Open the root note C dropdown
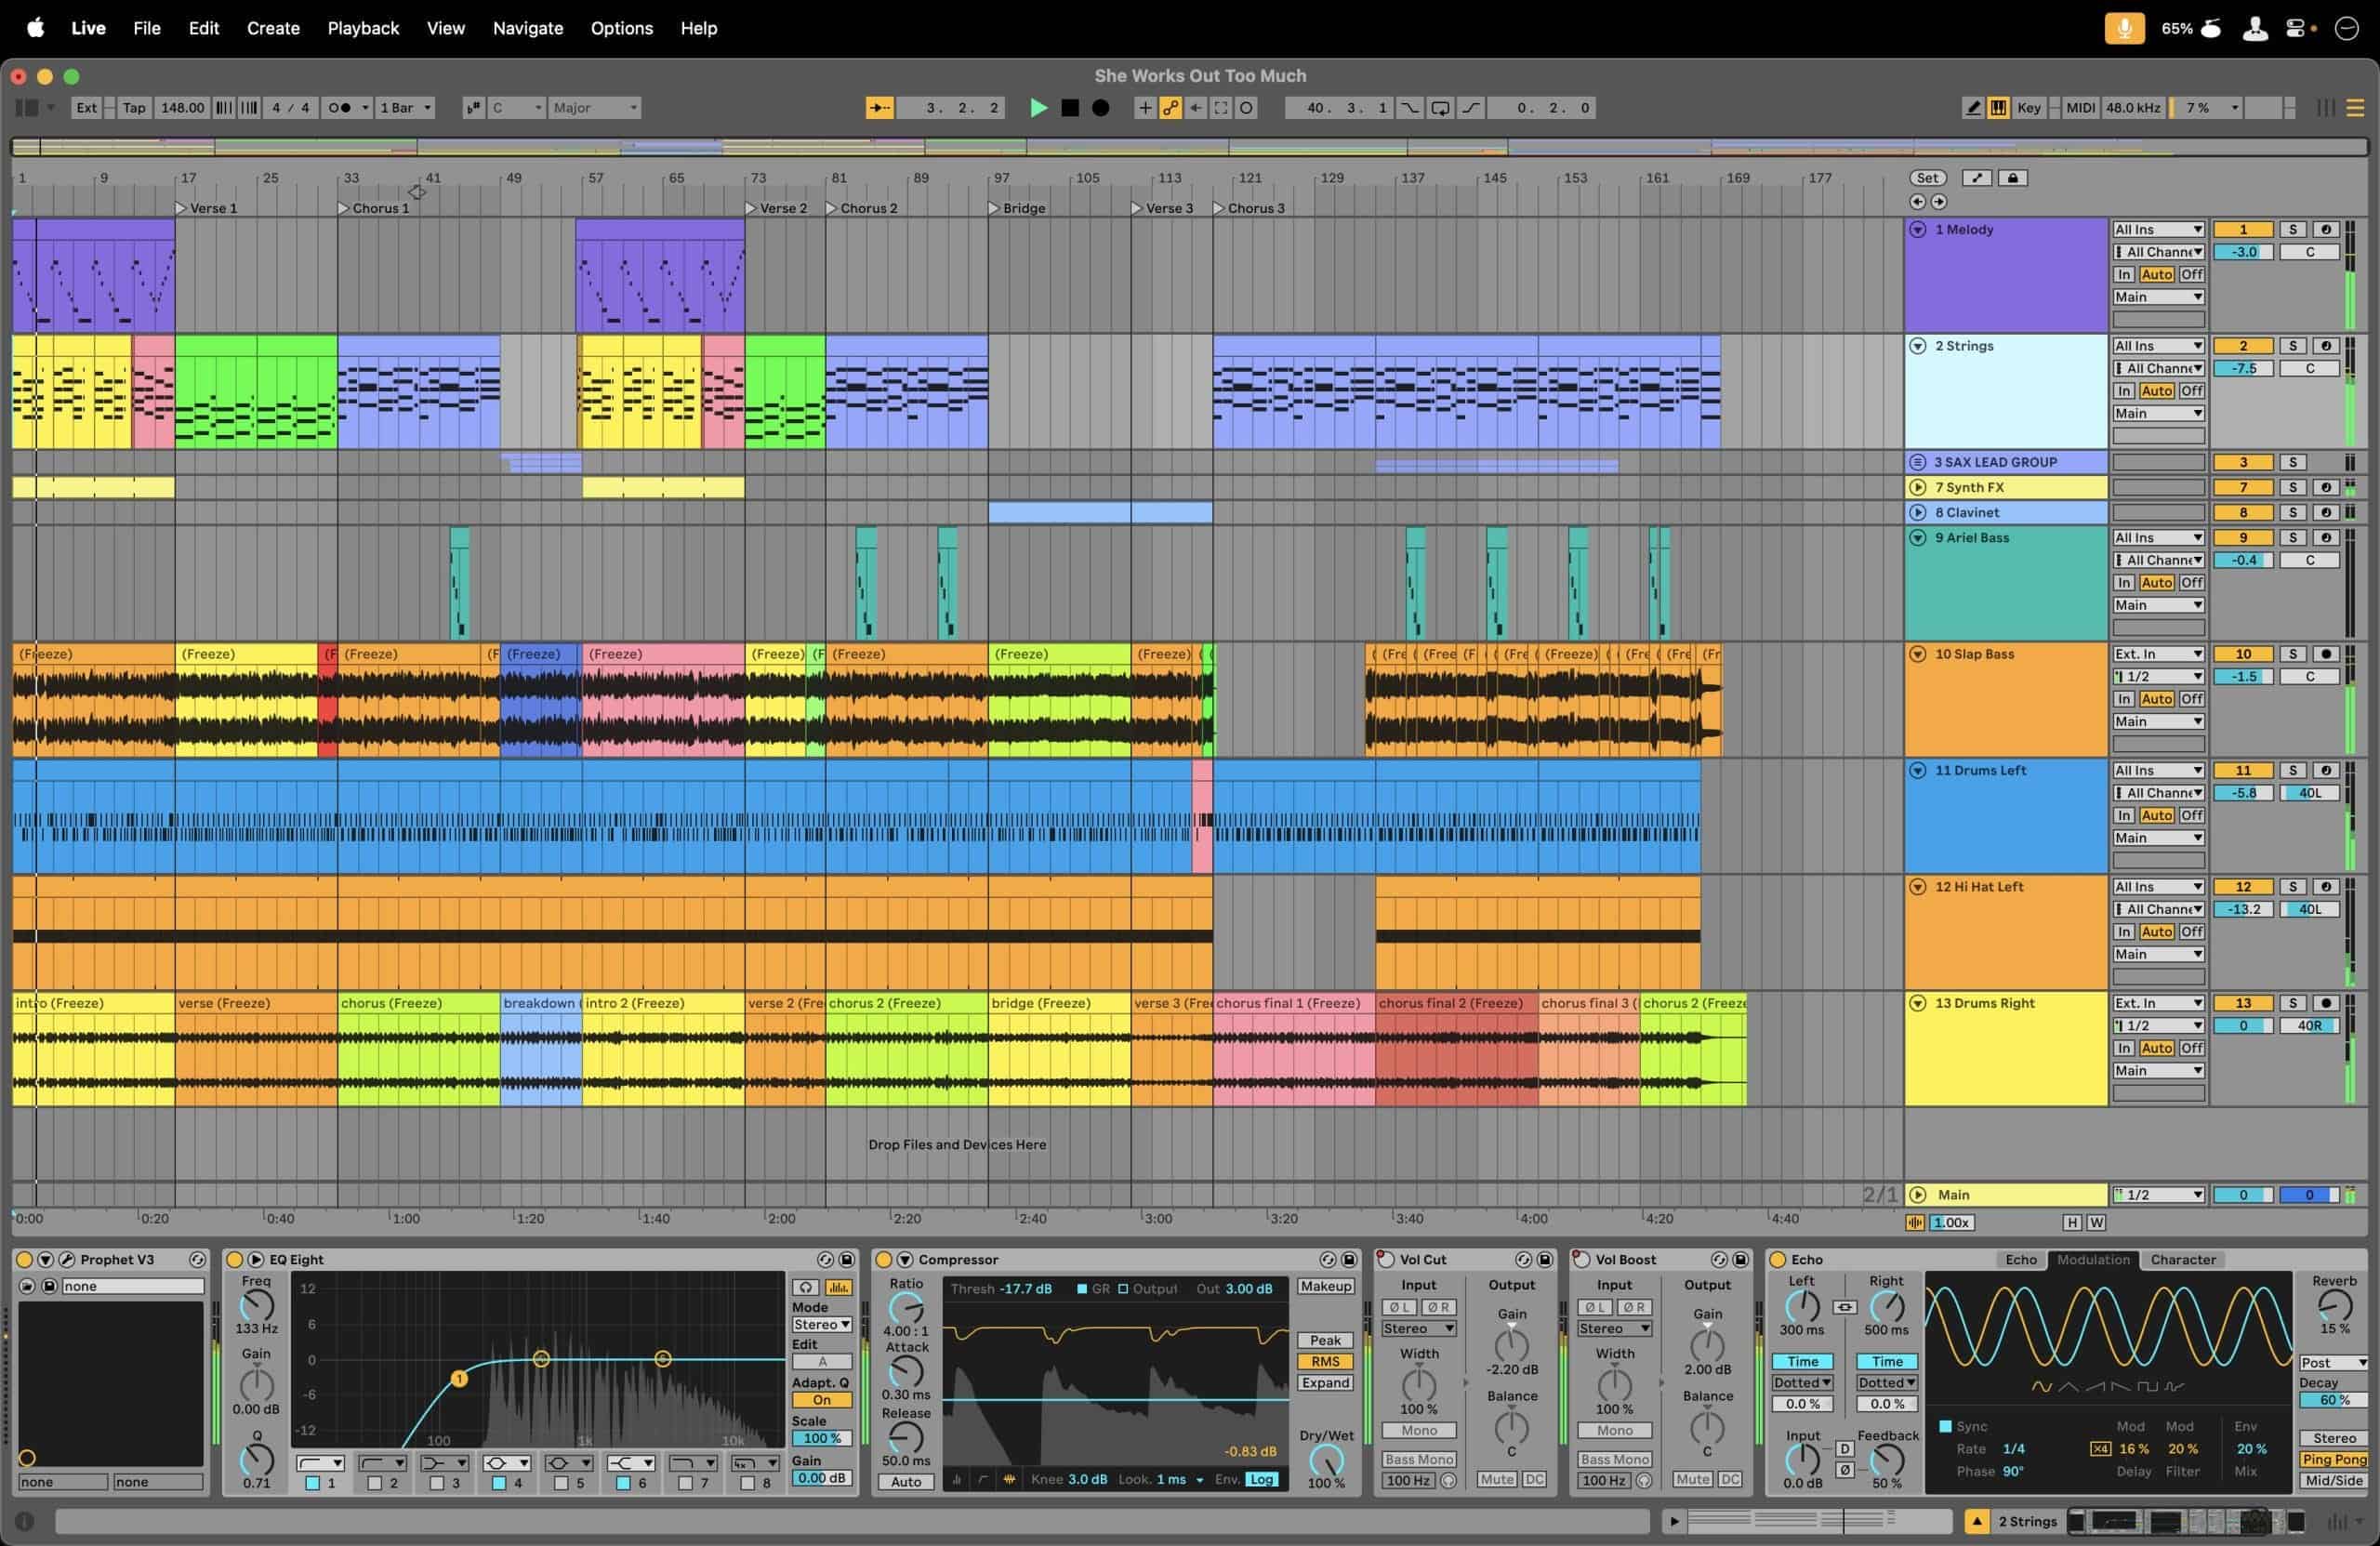Viewport: 2380px width, 1546px height. (516, 108)
